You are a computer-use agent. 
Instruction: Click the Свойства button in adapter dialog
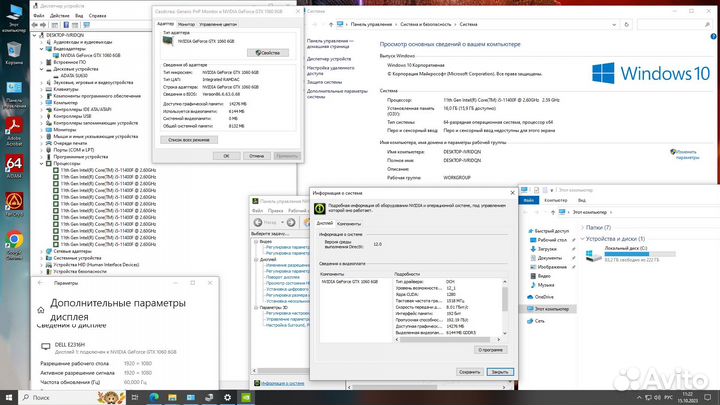point(268,53)
